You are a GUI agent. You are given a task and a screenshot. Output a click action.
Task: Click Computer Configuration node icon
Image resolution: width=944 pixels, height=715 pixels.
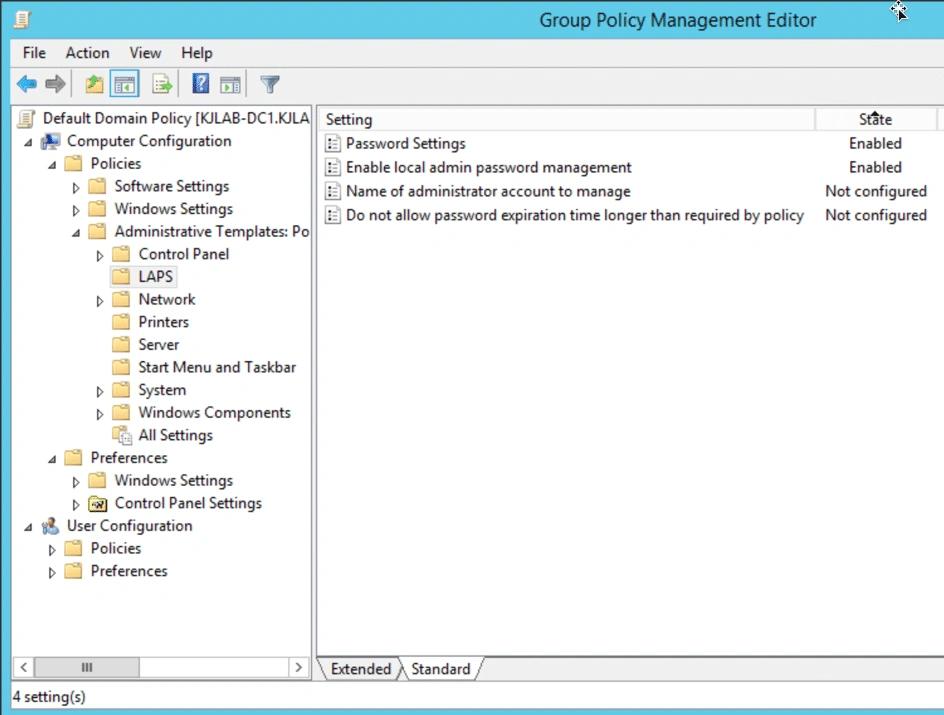click(51, 141)
